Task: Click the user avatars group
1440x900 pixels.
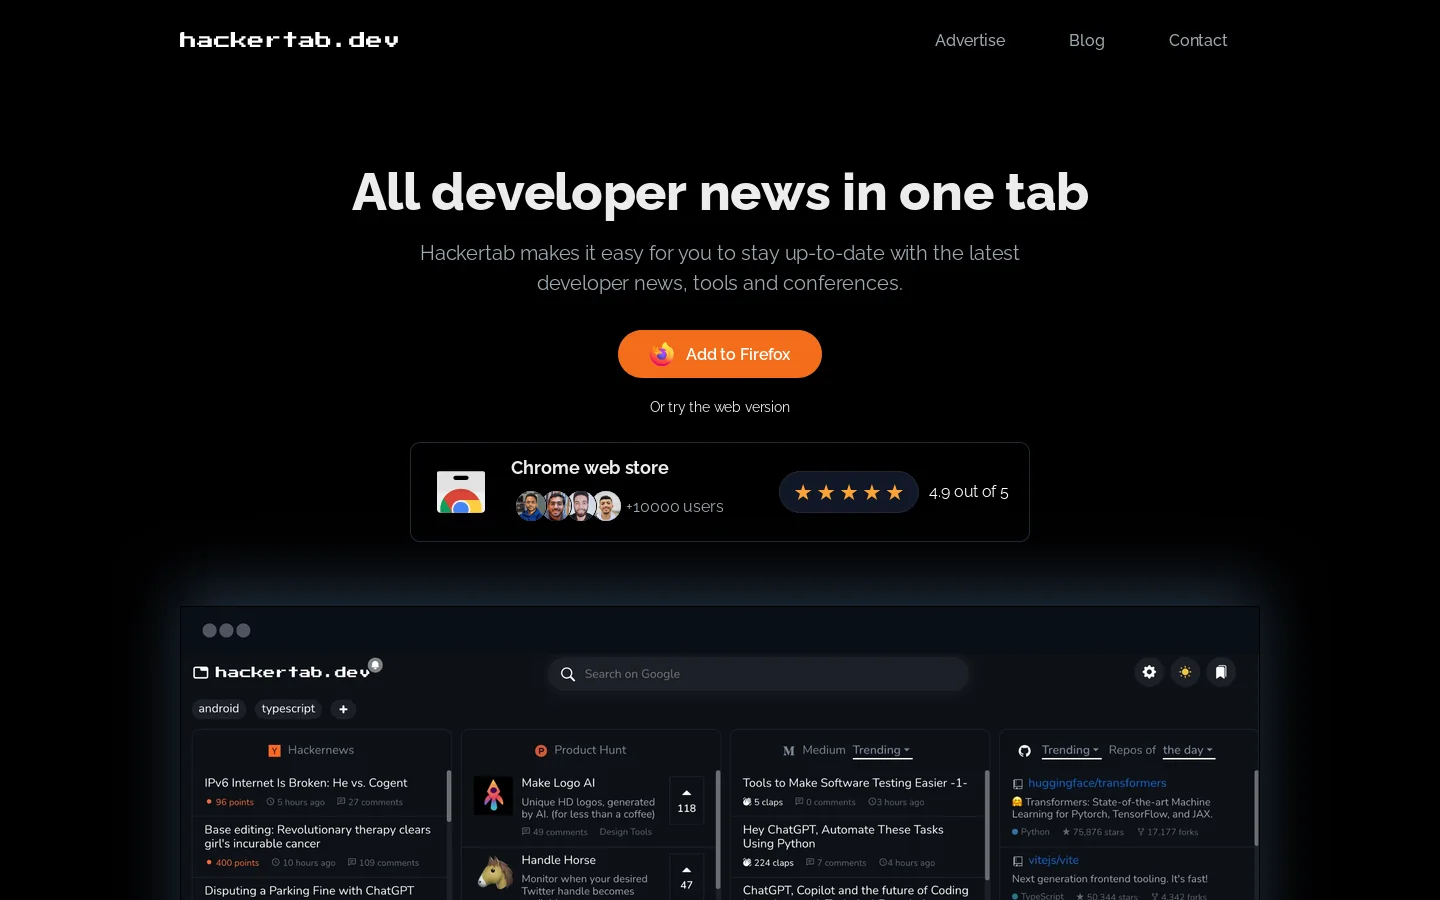Action: tap(568, 506)
